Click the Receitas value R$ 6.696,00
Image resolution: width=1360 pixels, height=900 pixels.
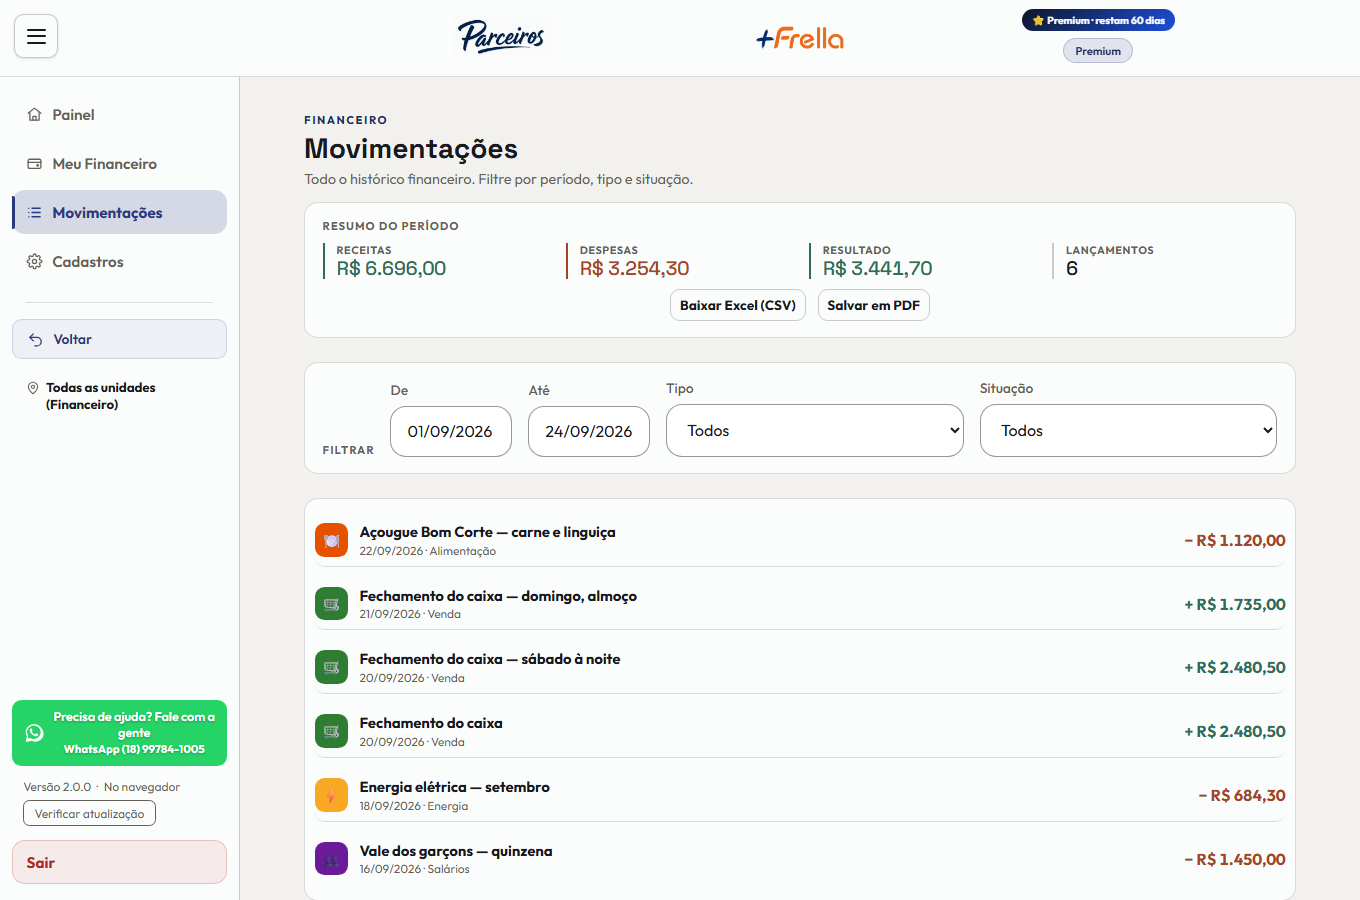[391, 268]
